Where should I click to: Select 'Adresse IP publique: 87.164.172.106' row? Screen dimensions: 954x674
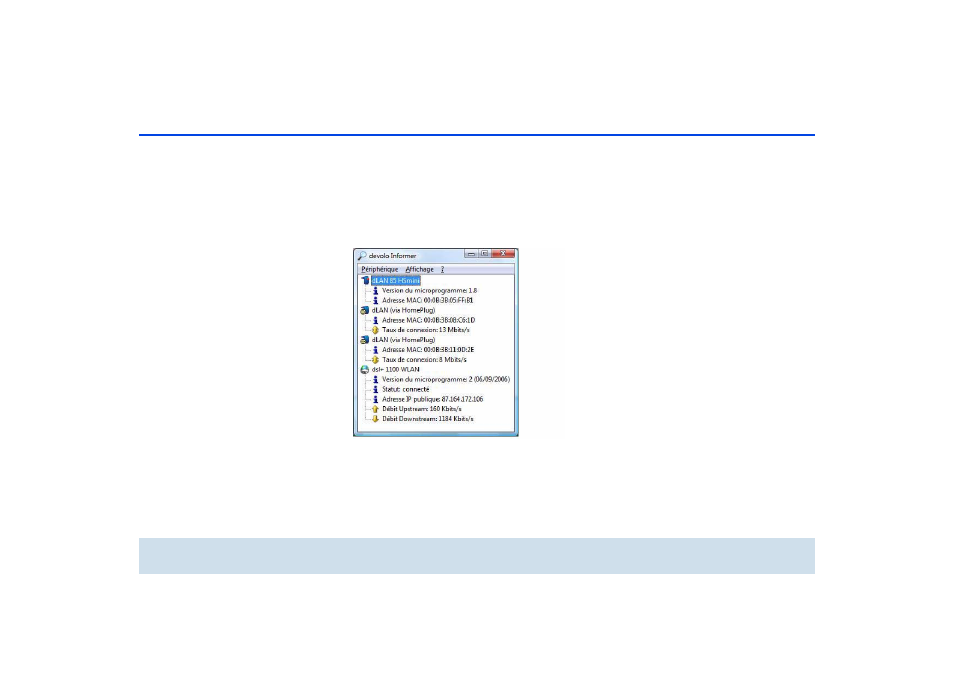[x=433, y=399]
